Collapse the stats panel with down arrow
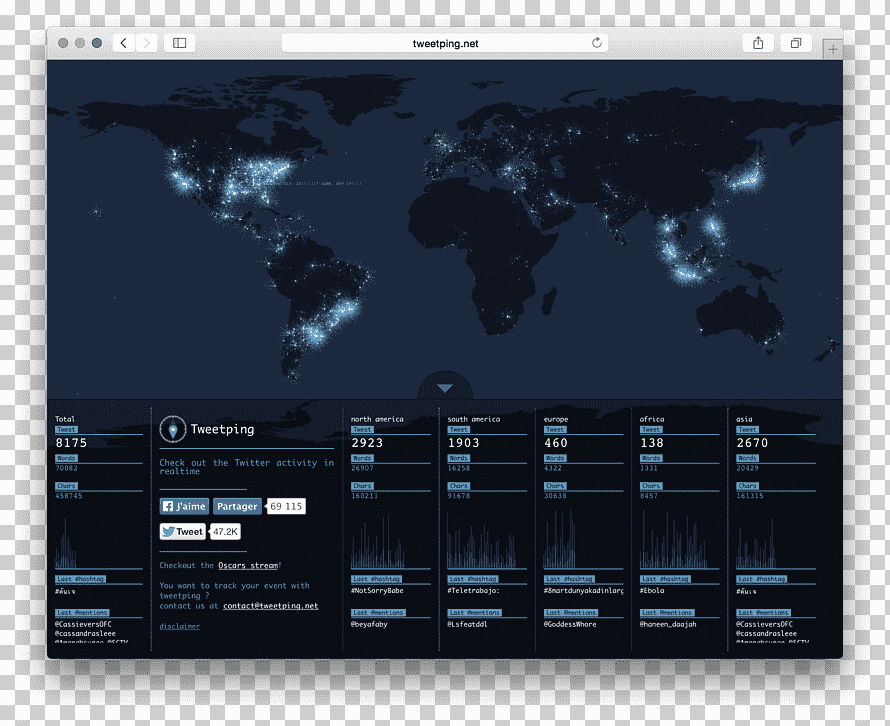 click(445, 388)
